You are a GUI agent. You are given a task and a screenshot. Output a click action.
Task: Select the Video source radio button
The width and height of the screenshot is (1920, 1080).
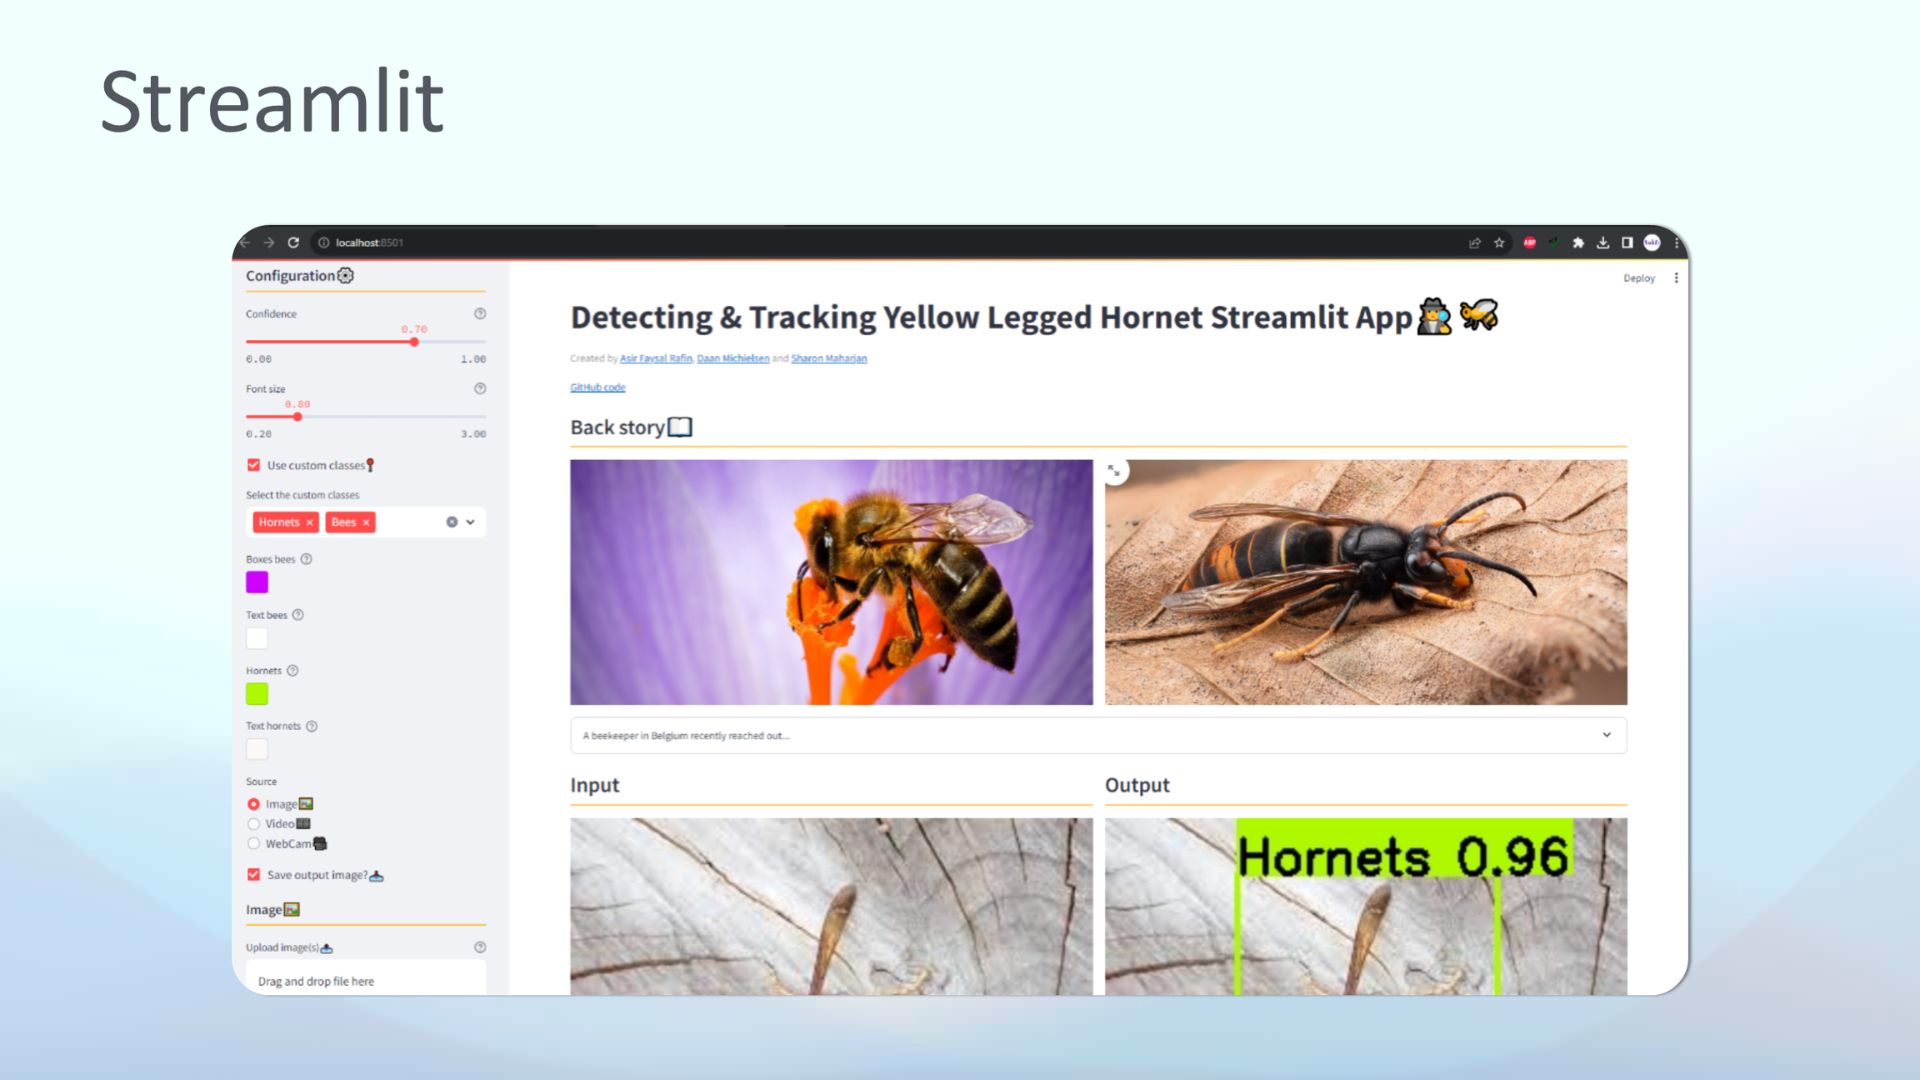click(x=254, y=824)
